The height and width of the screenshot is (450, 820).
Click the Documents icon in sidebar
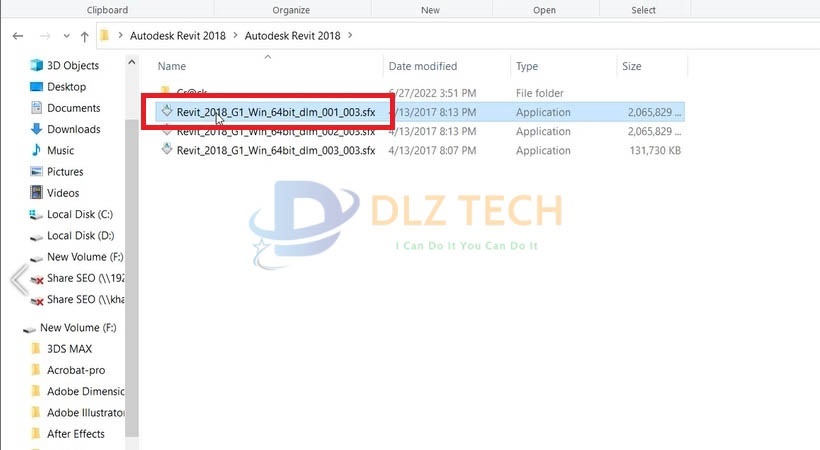(x=36, y=108)
